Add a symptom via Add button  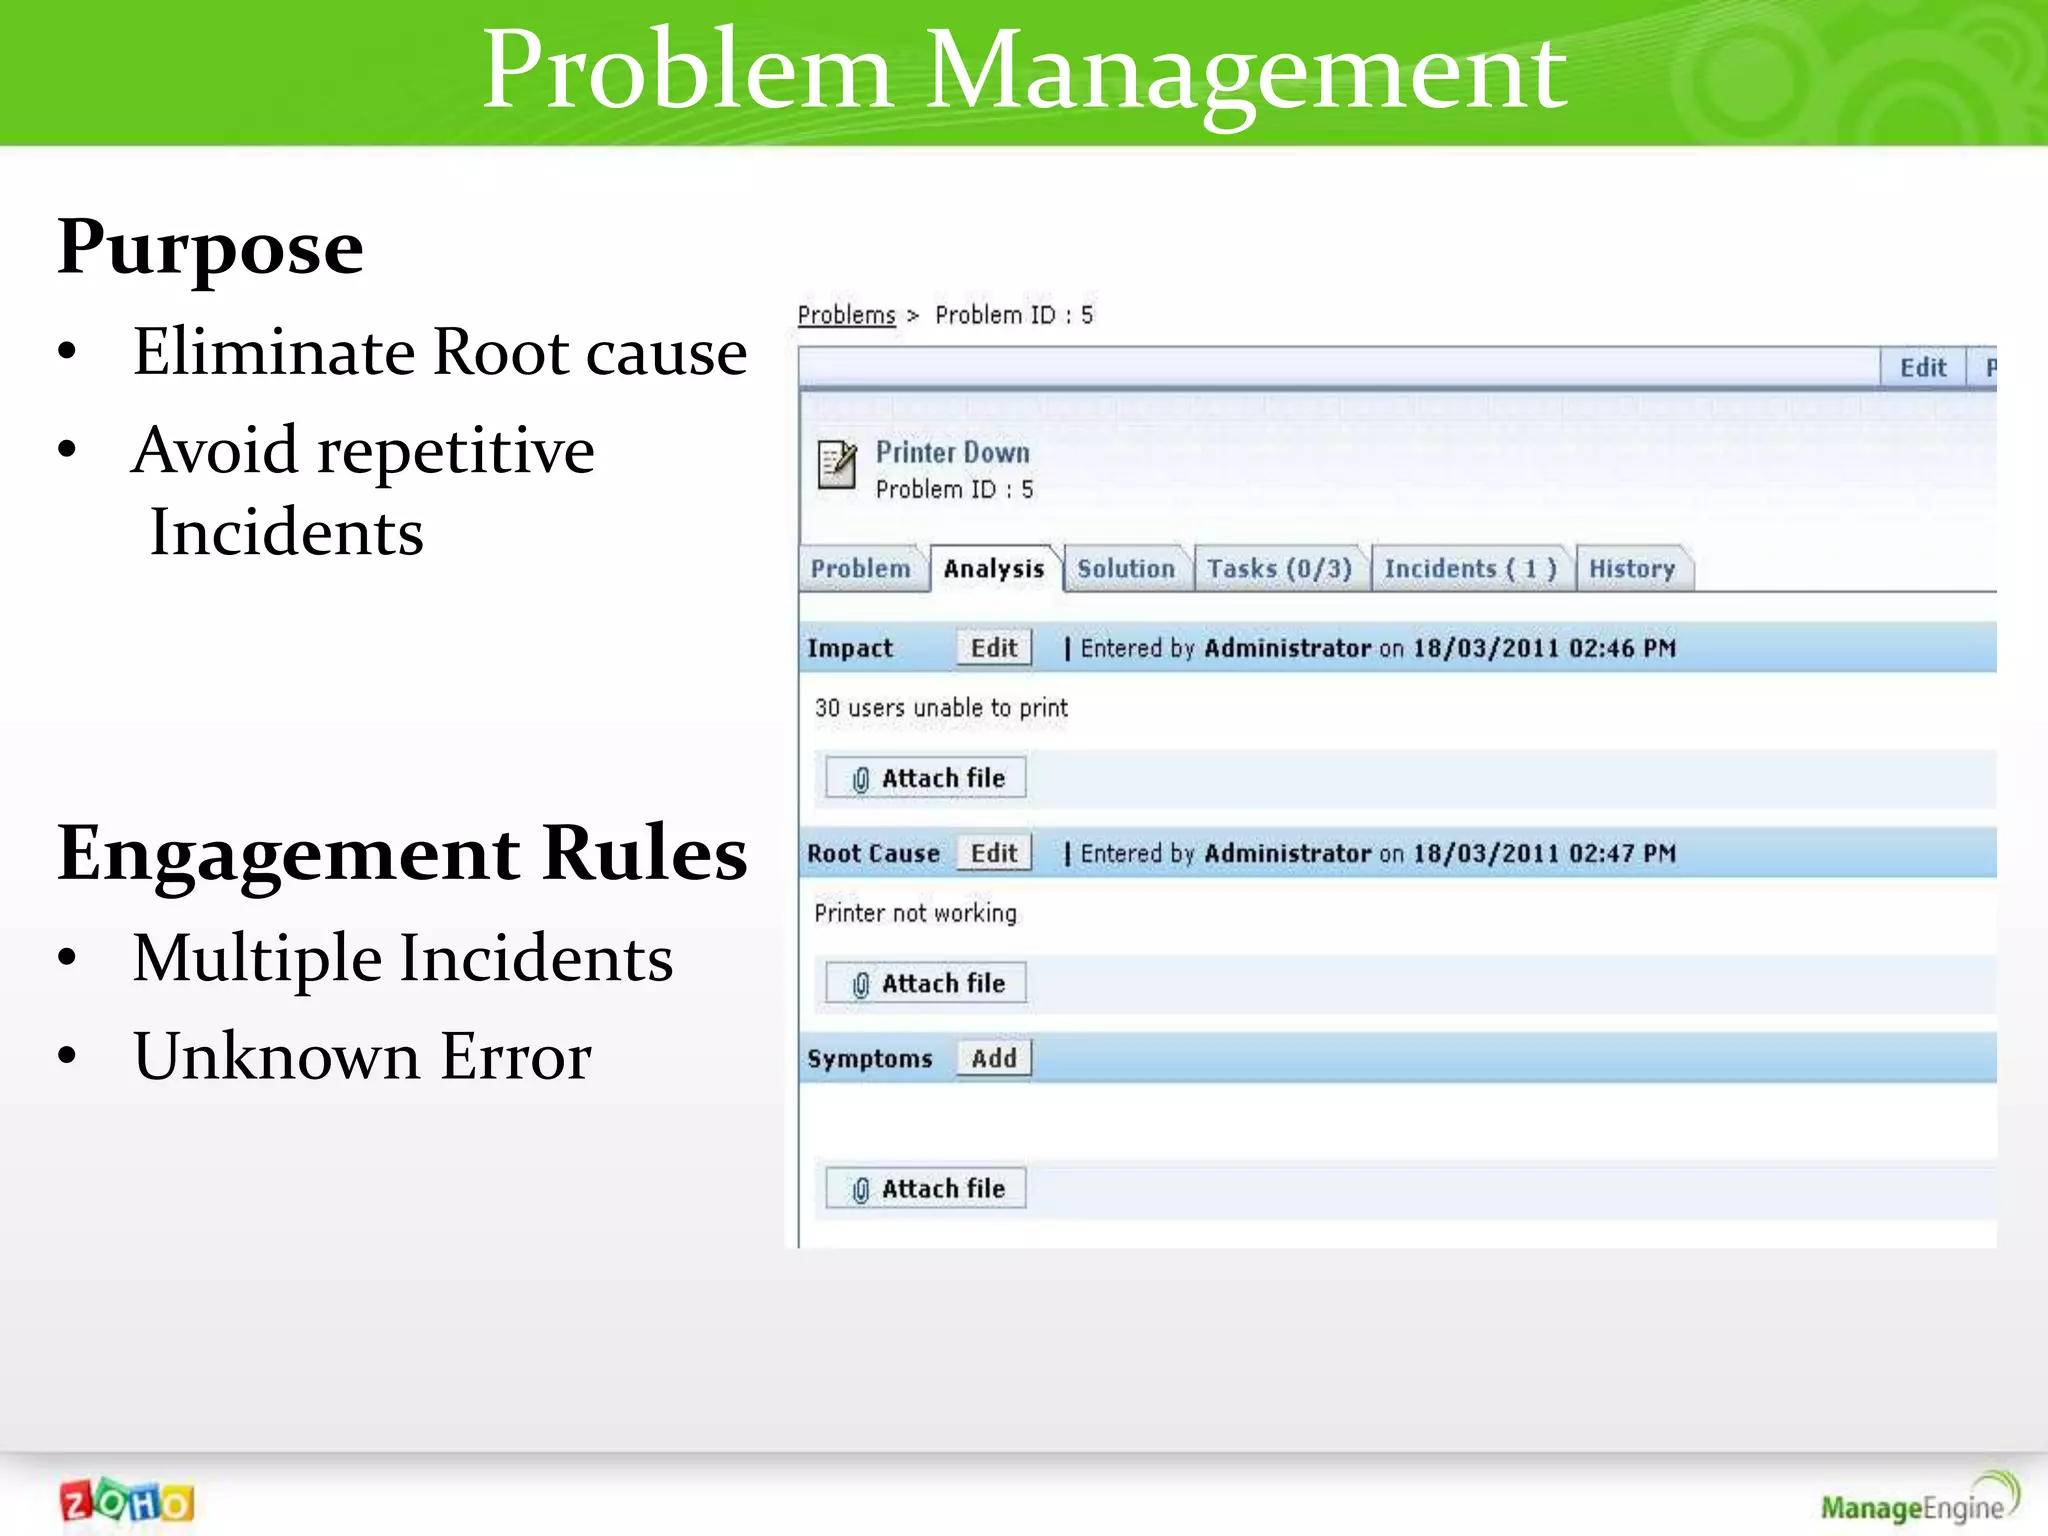pos(993,1058)
